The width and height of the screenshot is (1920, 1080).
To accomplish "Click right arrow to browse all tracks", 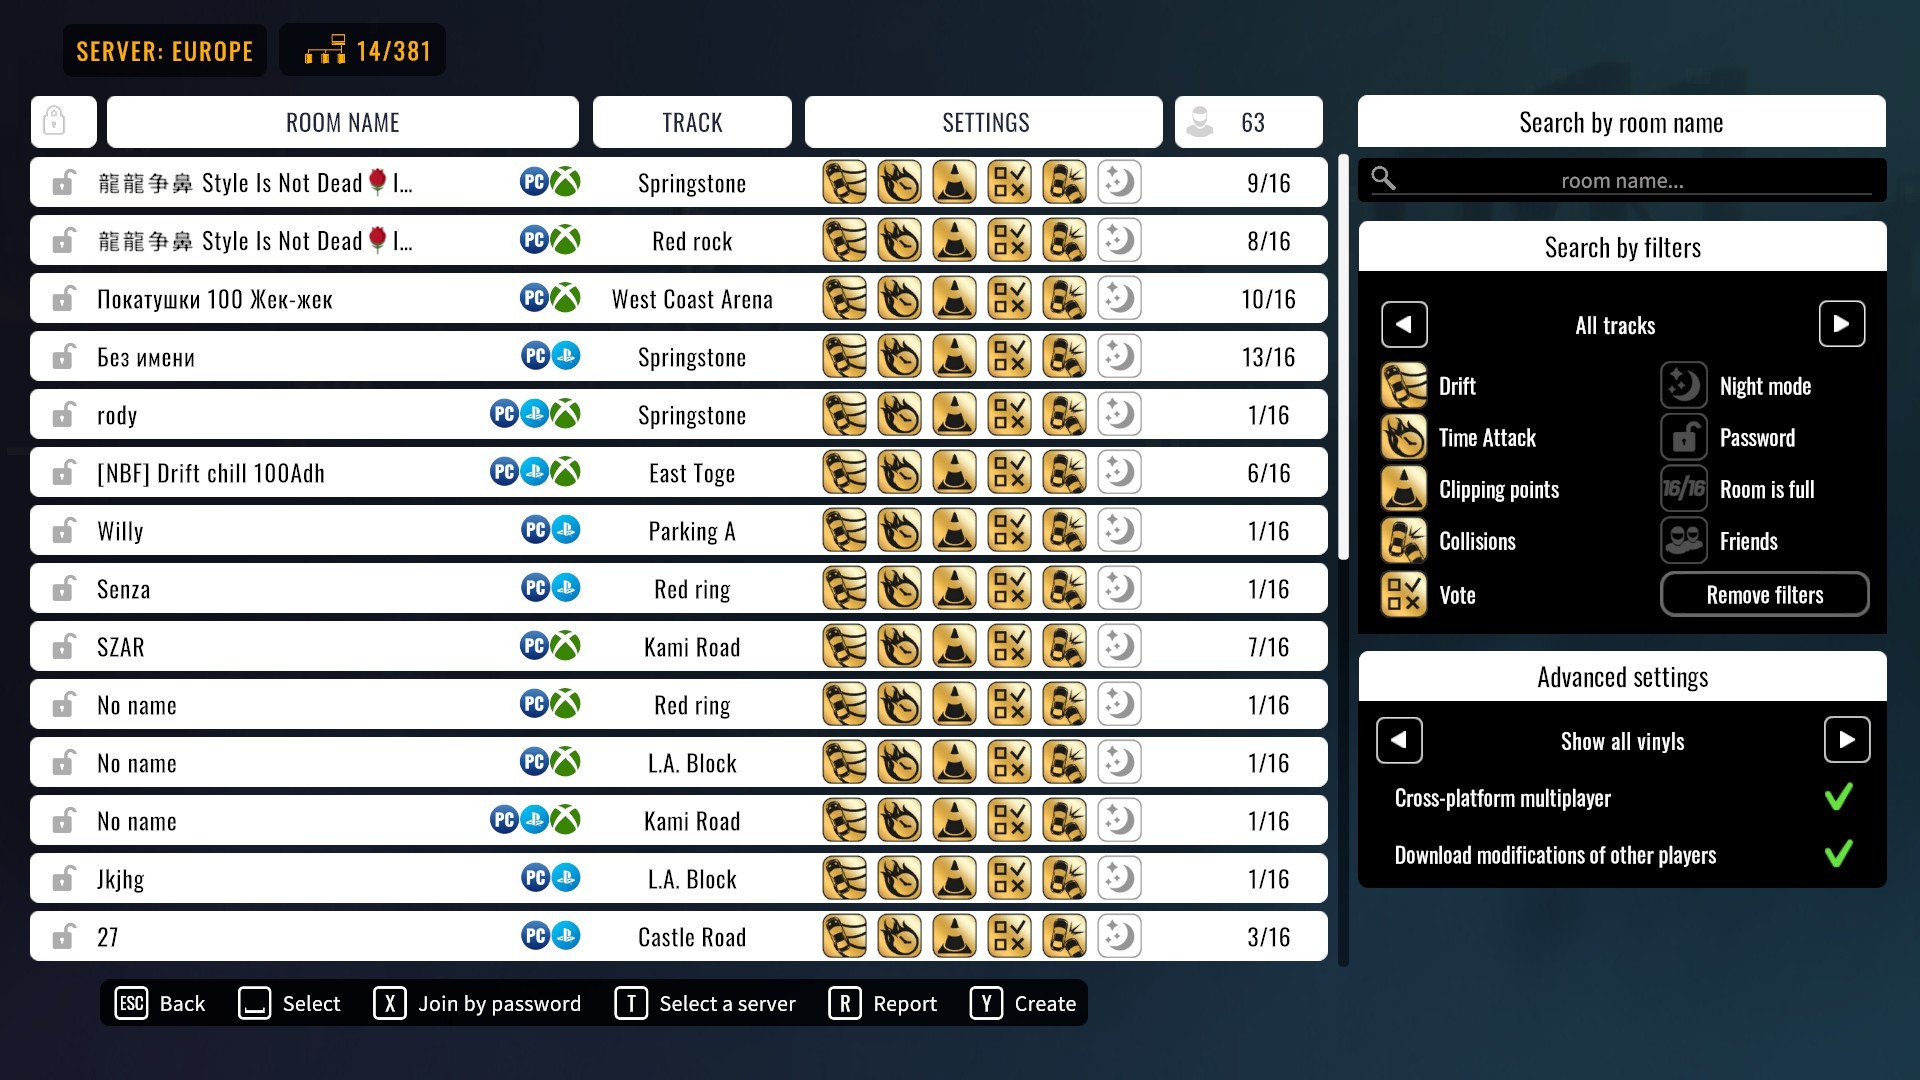I will (x=1841, y=326).
